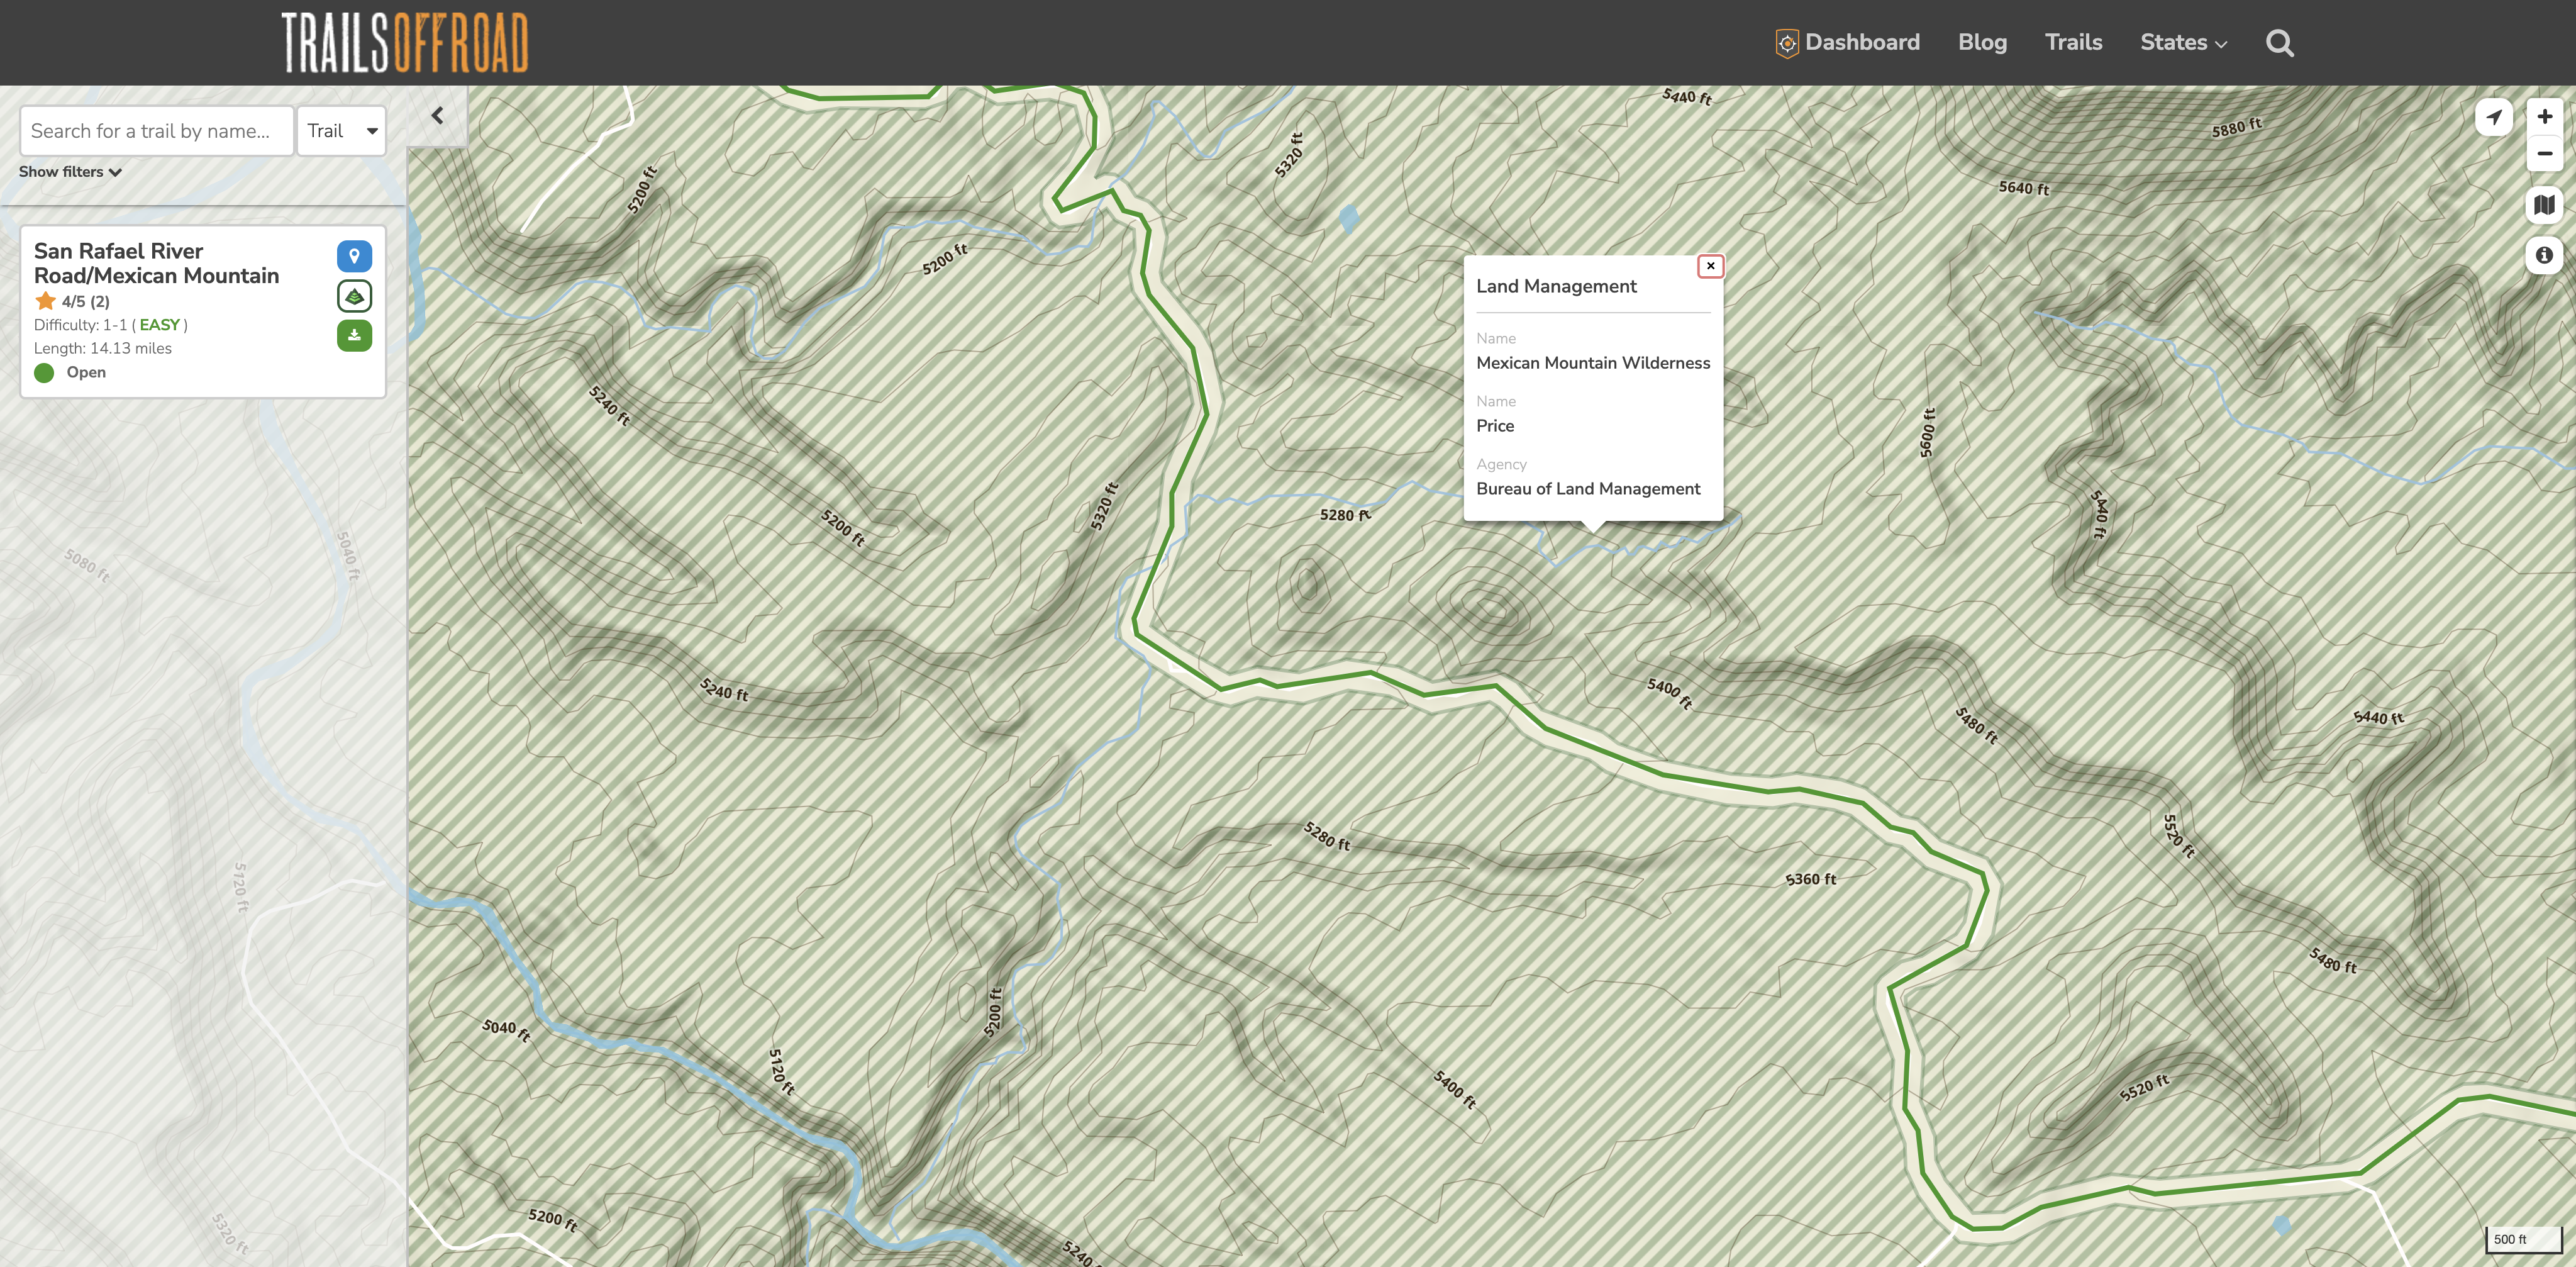Click the blue location pin icon

click(x=354, y=256)
